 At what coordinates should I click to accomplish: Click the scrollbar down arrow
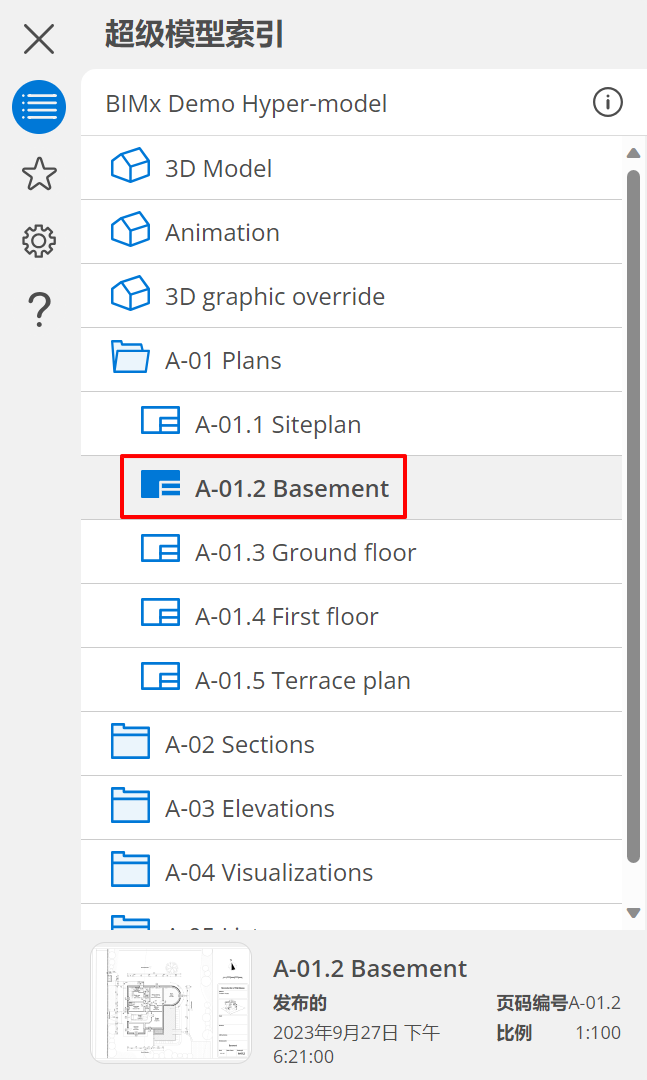[633, 912]
